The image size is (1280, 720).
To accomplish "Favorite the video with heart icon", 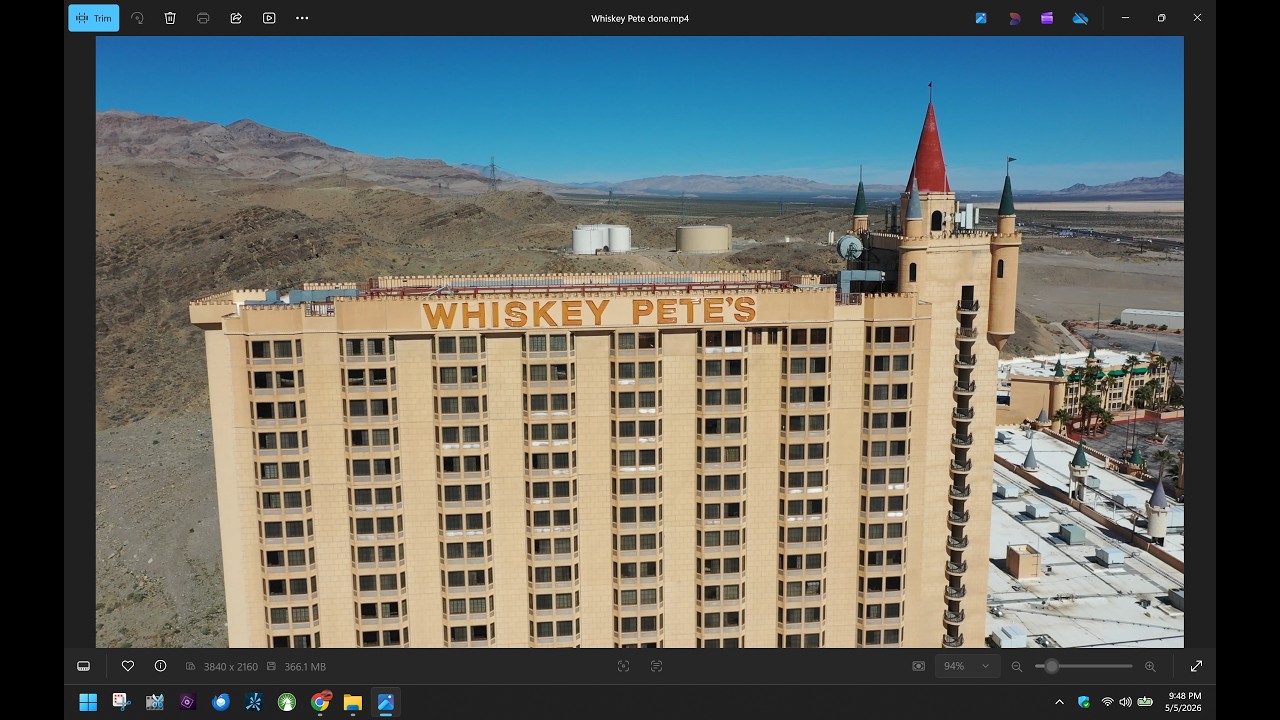I will click(x=128, y=666).
